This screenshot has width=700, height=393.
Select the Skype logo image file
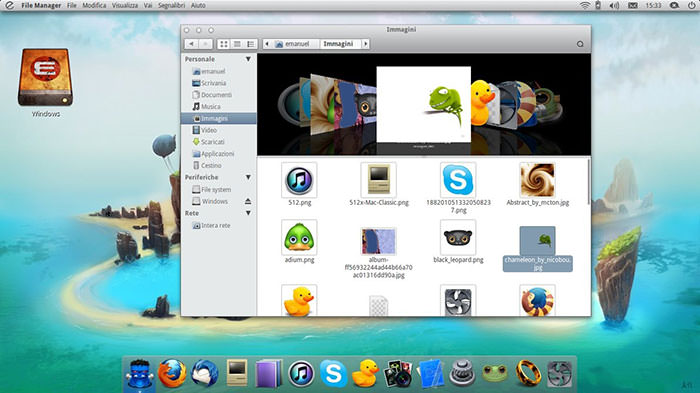pyautogui.click(x=458, y=188)
